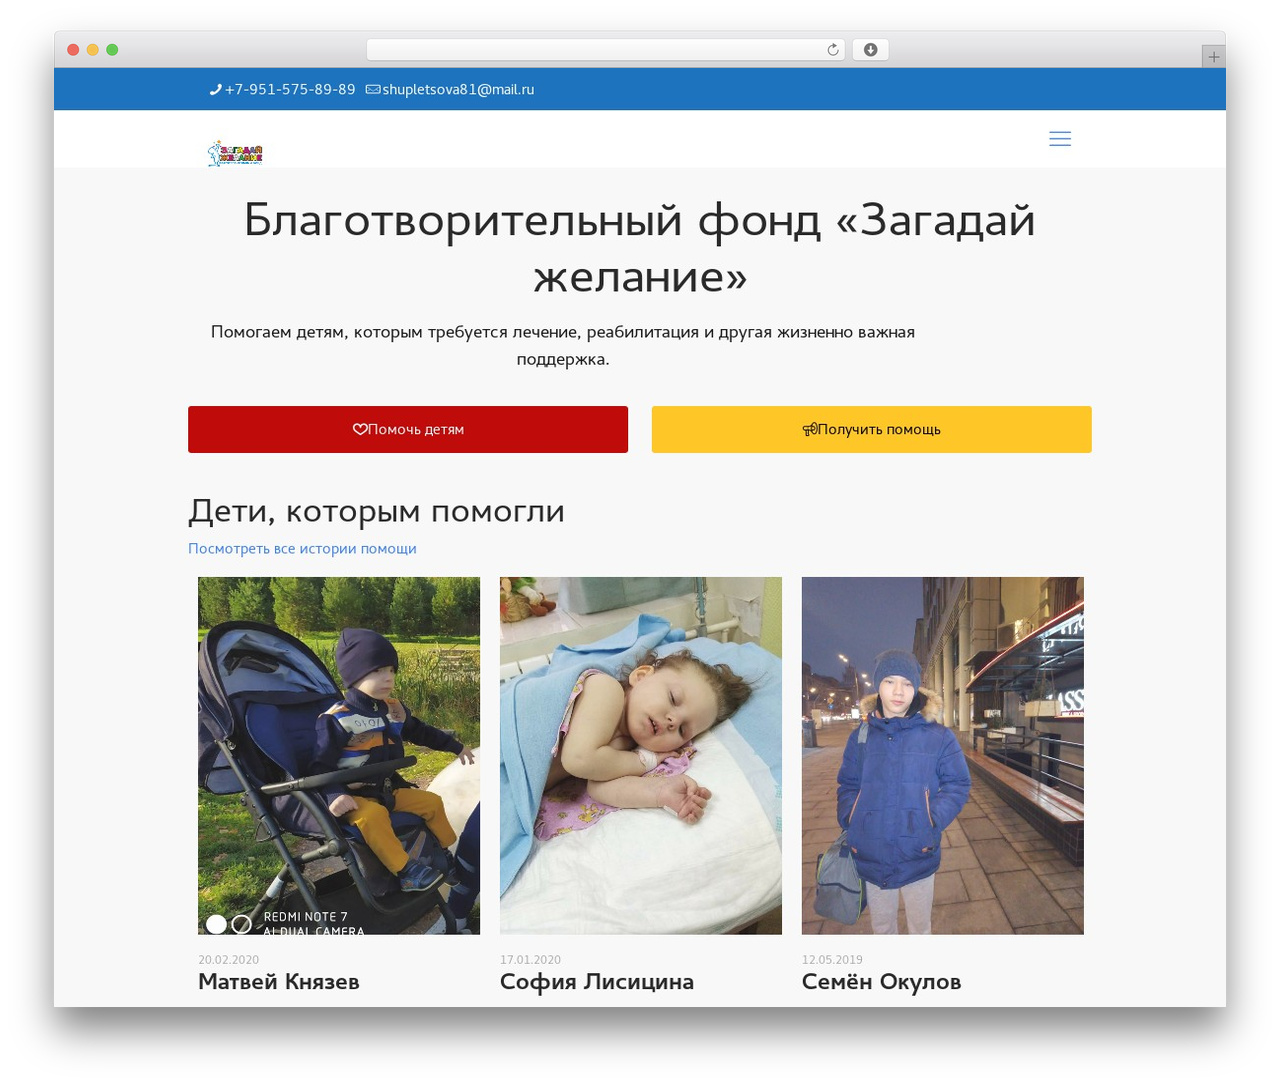This screenshot has height=1084, width=1280.
Task: Click the red Помочь детям button
Action: coord(408,430)
